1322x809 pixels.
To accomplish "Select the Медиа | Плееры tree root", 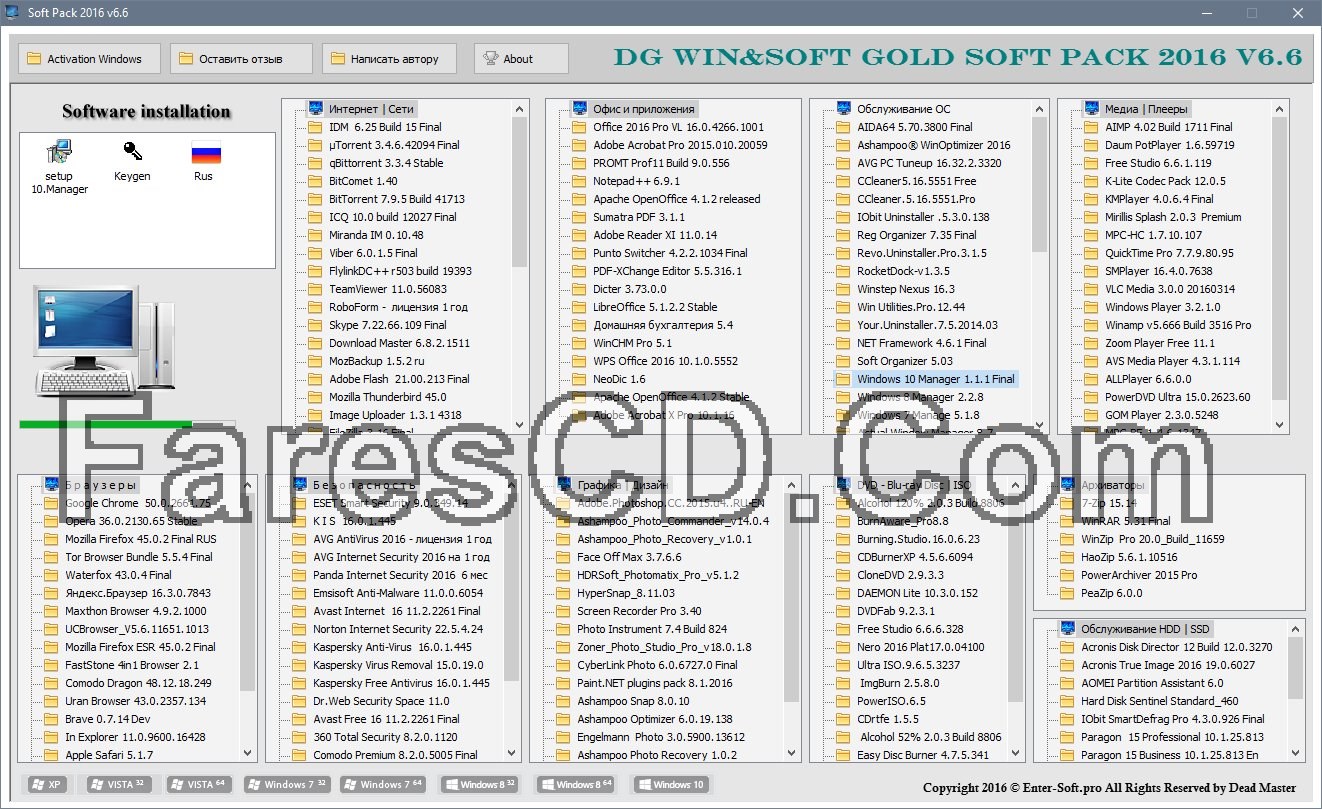I will click(x=1147, y=109).
